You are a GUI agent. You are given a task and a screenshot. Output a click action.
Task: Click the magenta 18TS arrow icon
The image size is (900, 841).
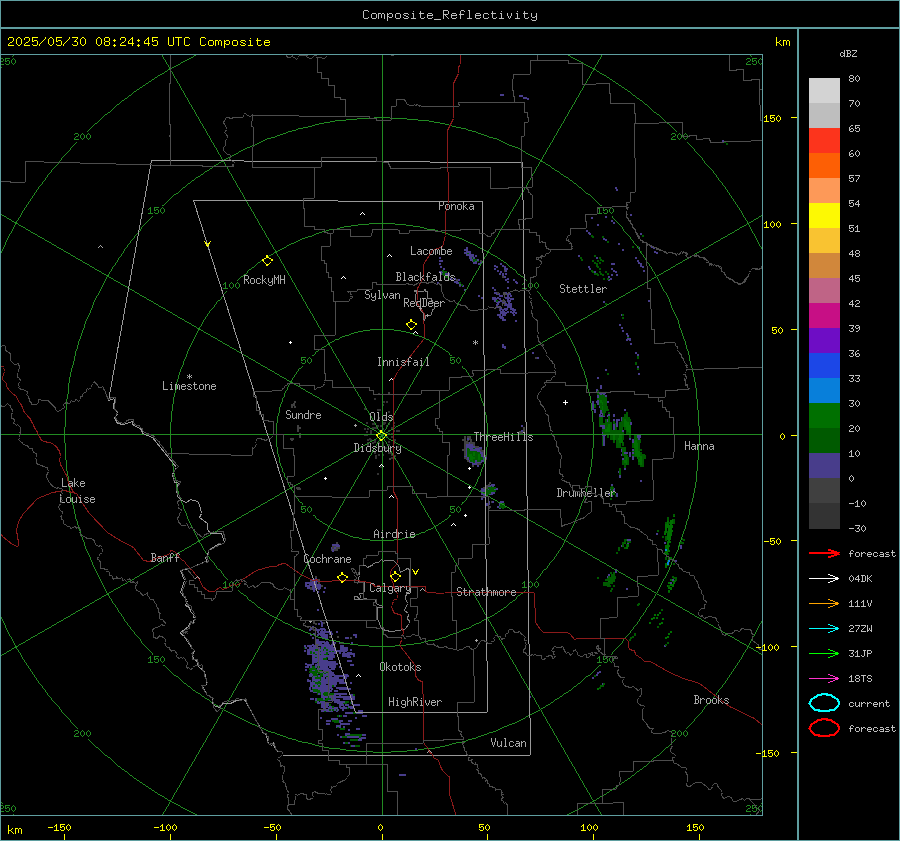click(x=824, y=679)
